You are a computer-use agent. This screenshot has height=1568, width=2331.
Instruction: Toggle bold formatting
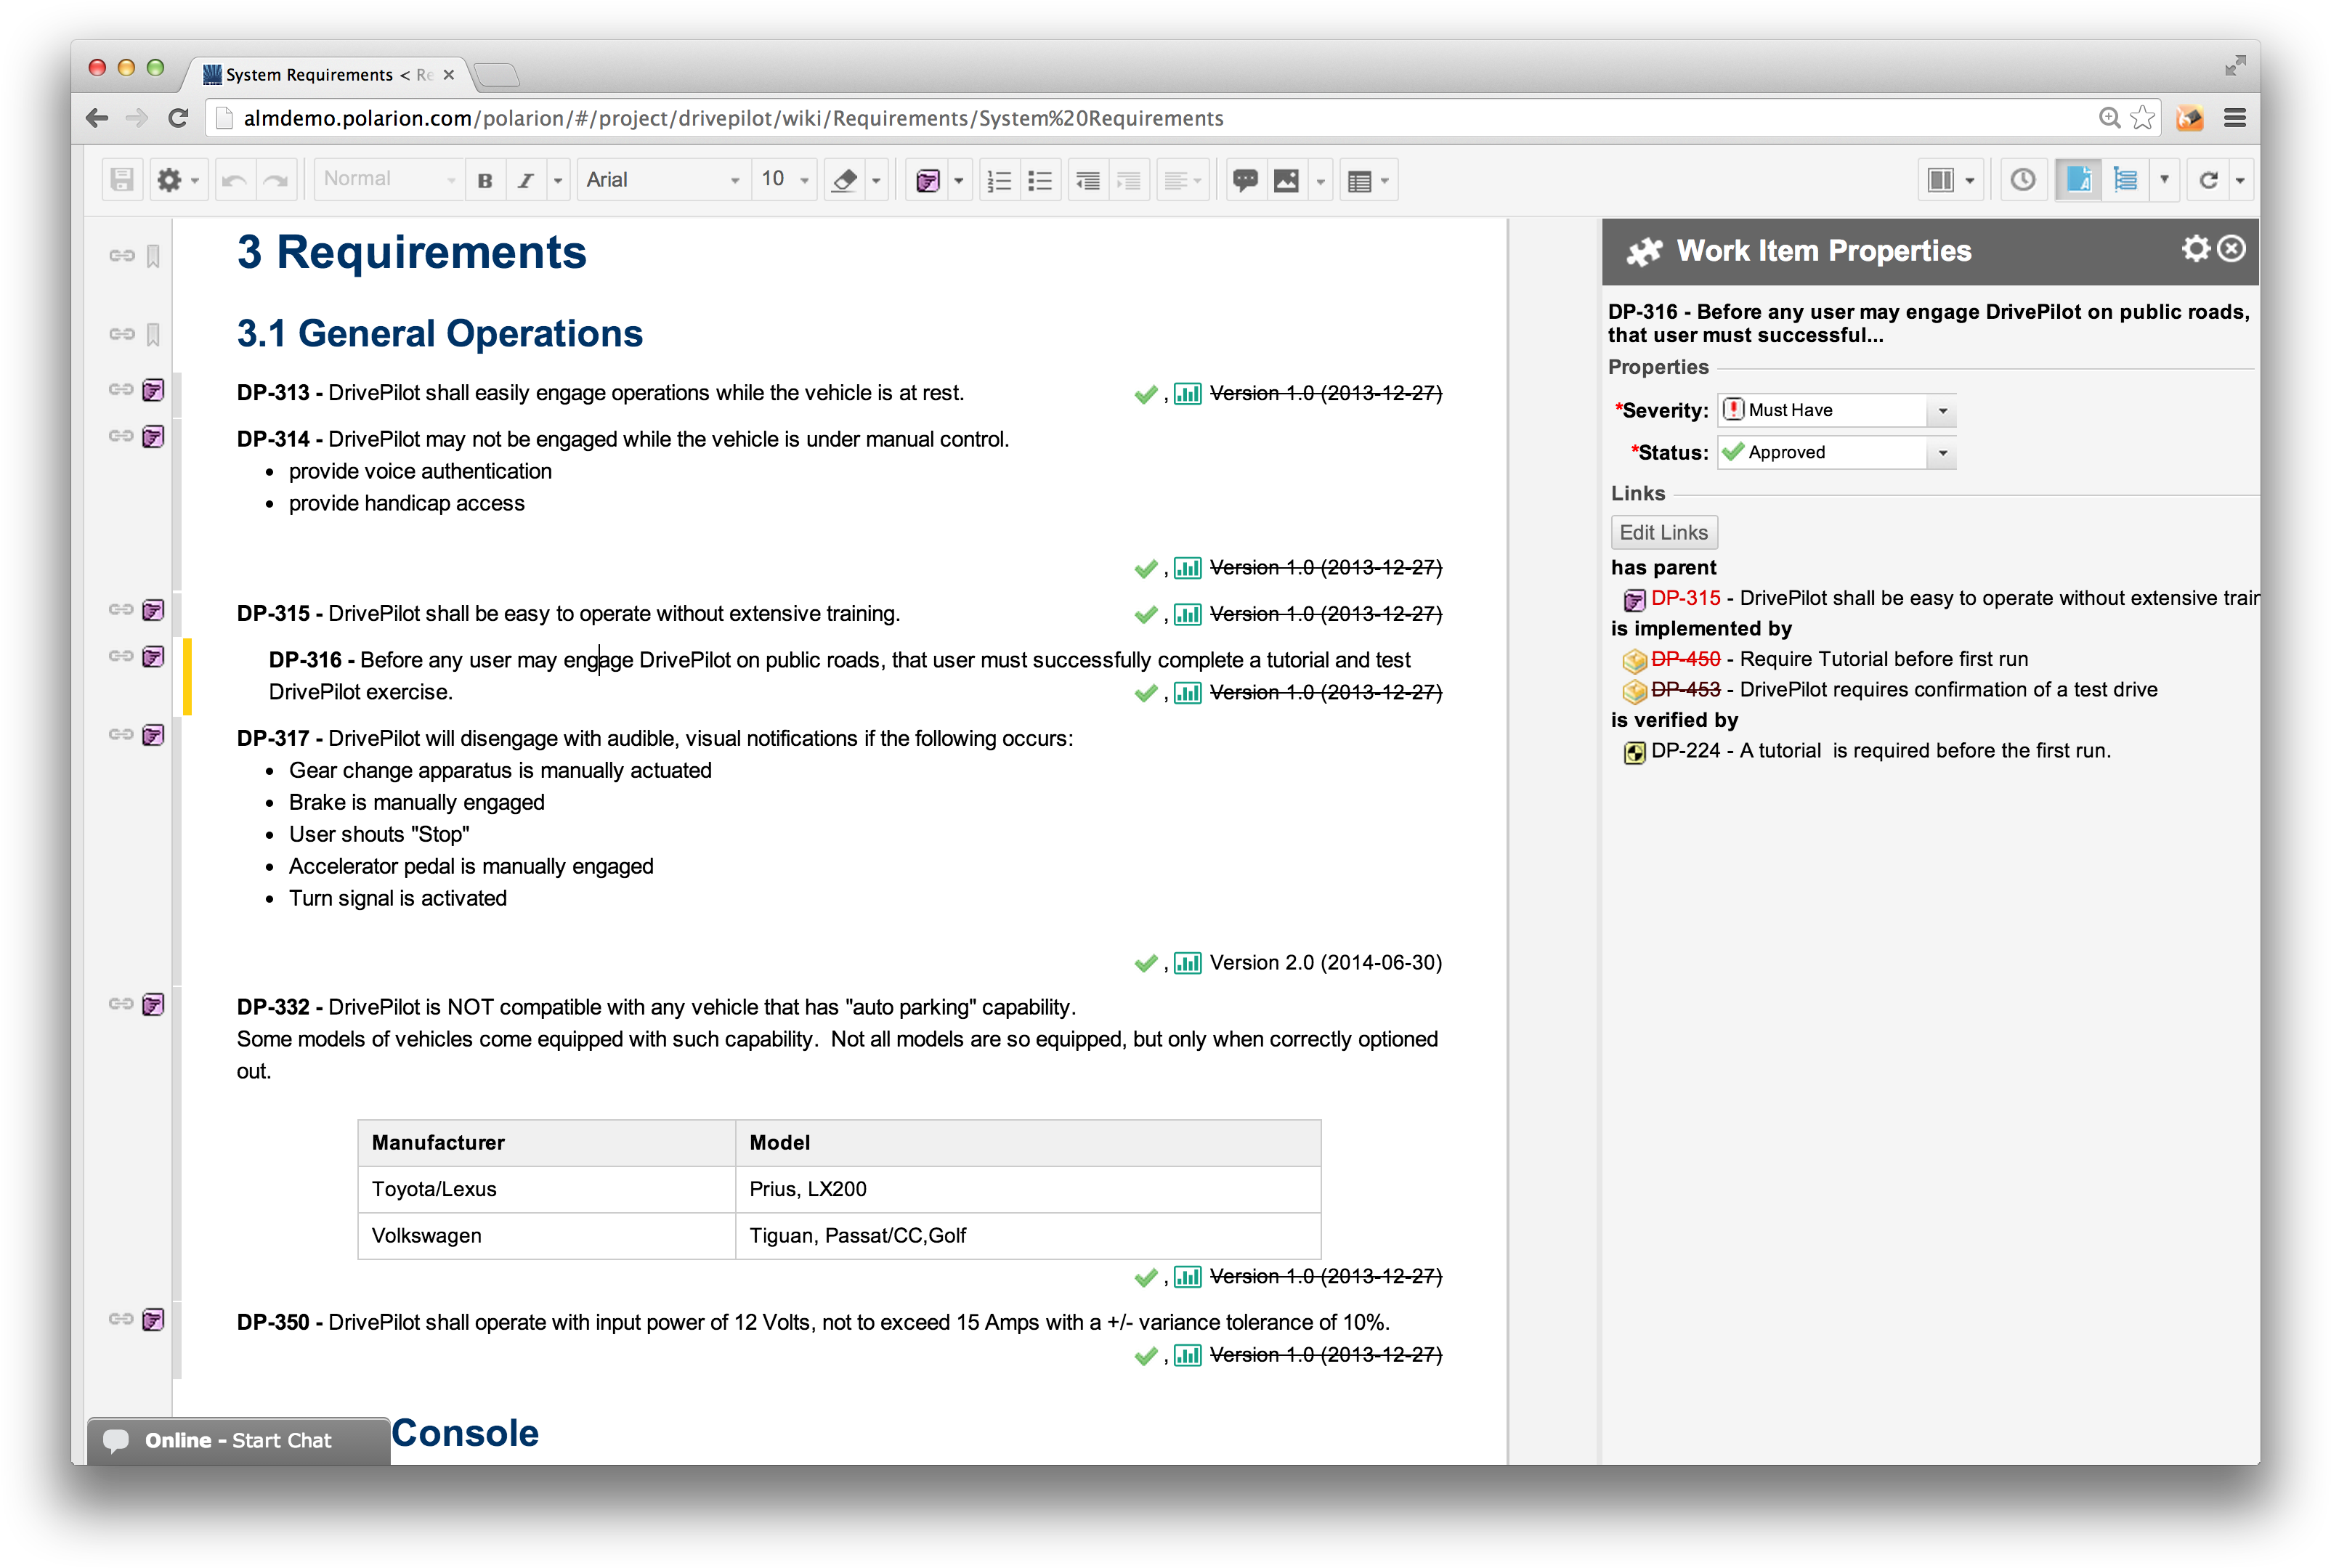click(x=485, y=180)
